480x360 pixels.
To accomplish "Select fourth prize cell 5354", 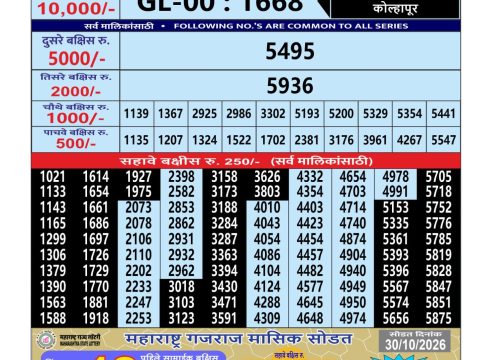I will tap(409, 114).
